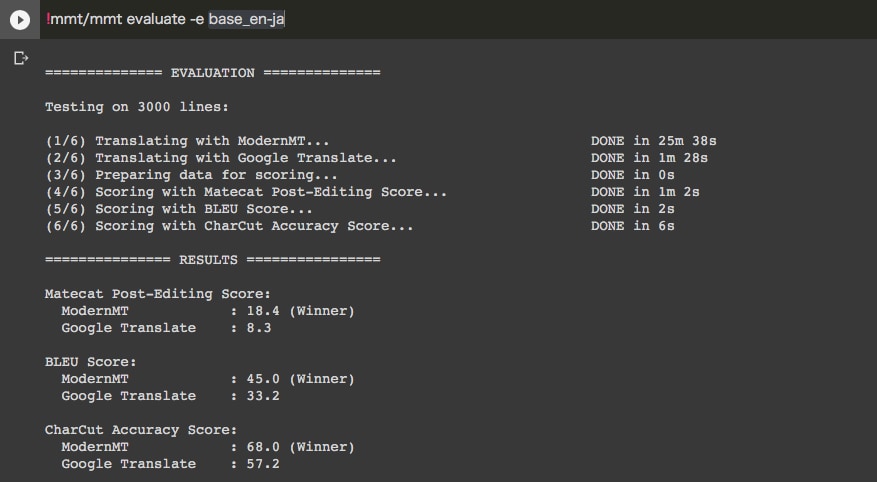Viewport: 877px width, 482px height.
Task: Click 'Google Translate' label under BLEU Score
Action: click(129, 396)
